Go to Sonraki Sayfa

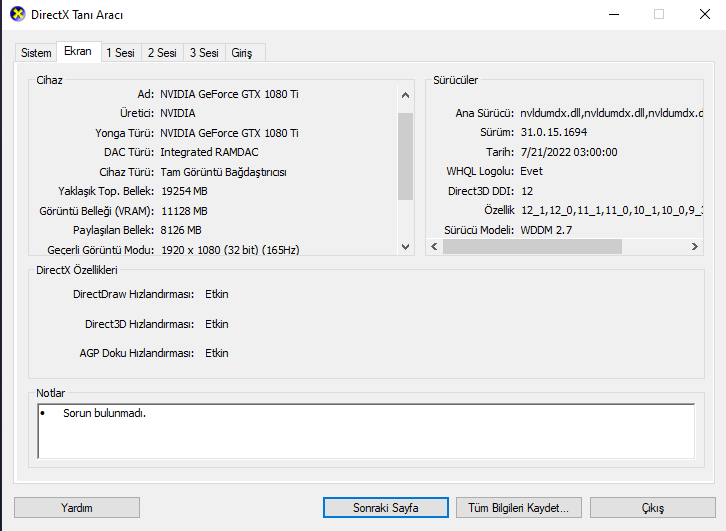point(386,508)
